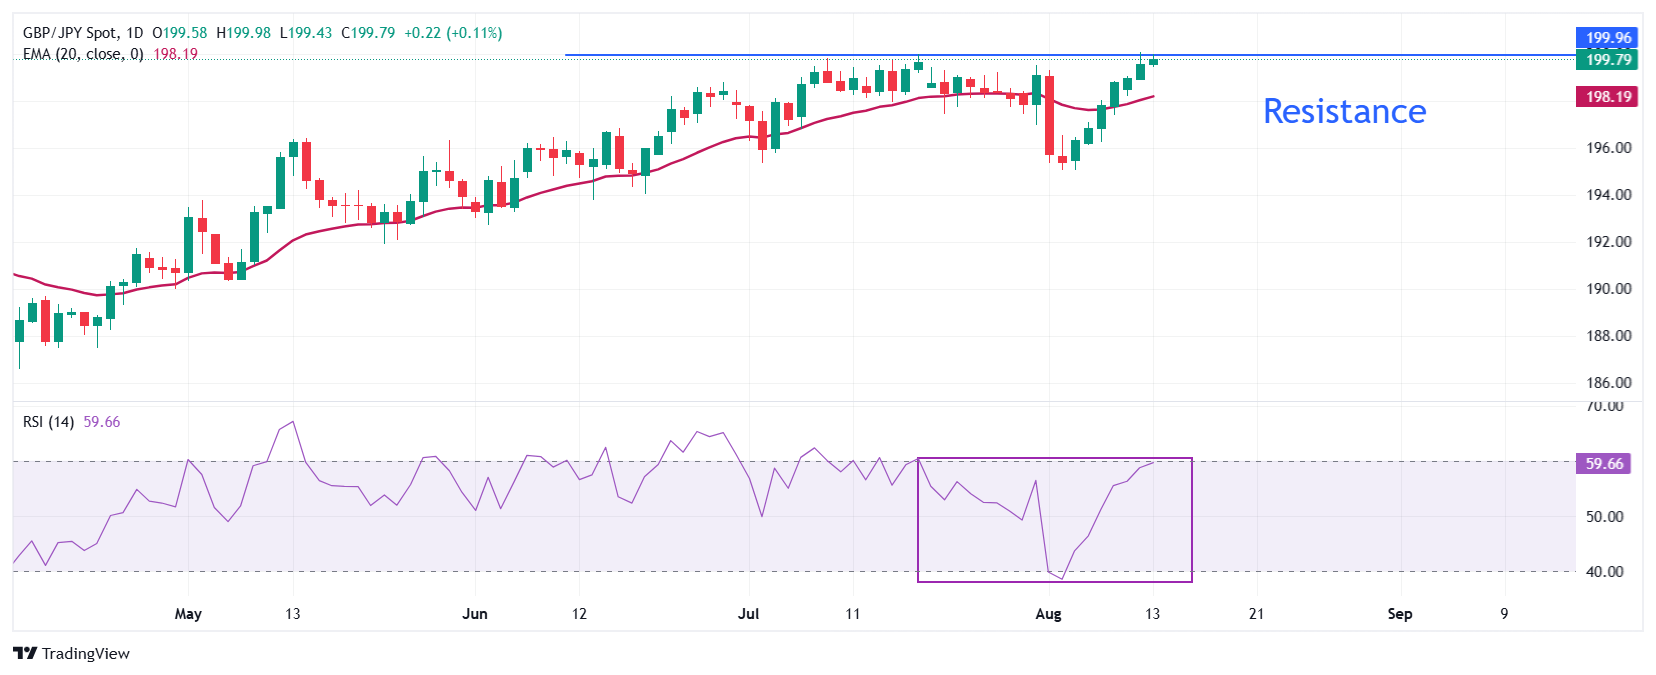Click the green 199.79 current price tag
Screen dimensions: 1656x675
tap(1607, 59)
